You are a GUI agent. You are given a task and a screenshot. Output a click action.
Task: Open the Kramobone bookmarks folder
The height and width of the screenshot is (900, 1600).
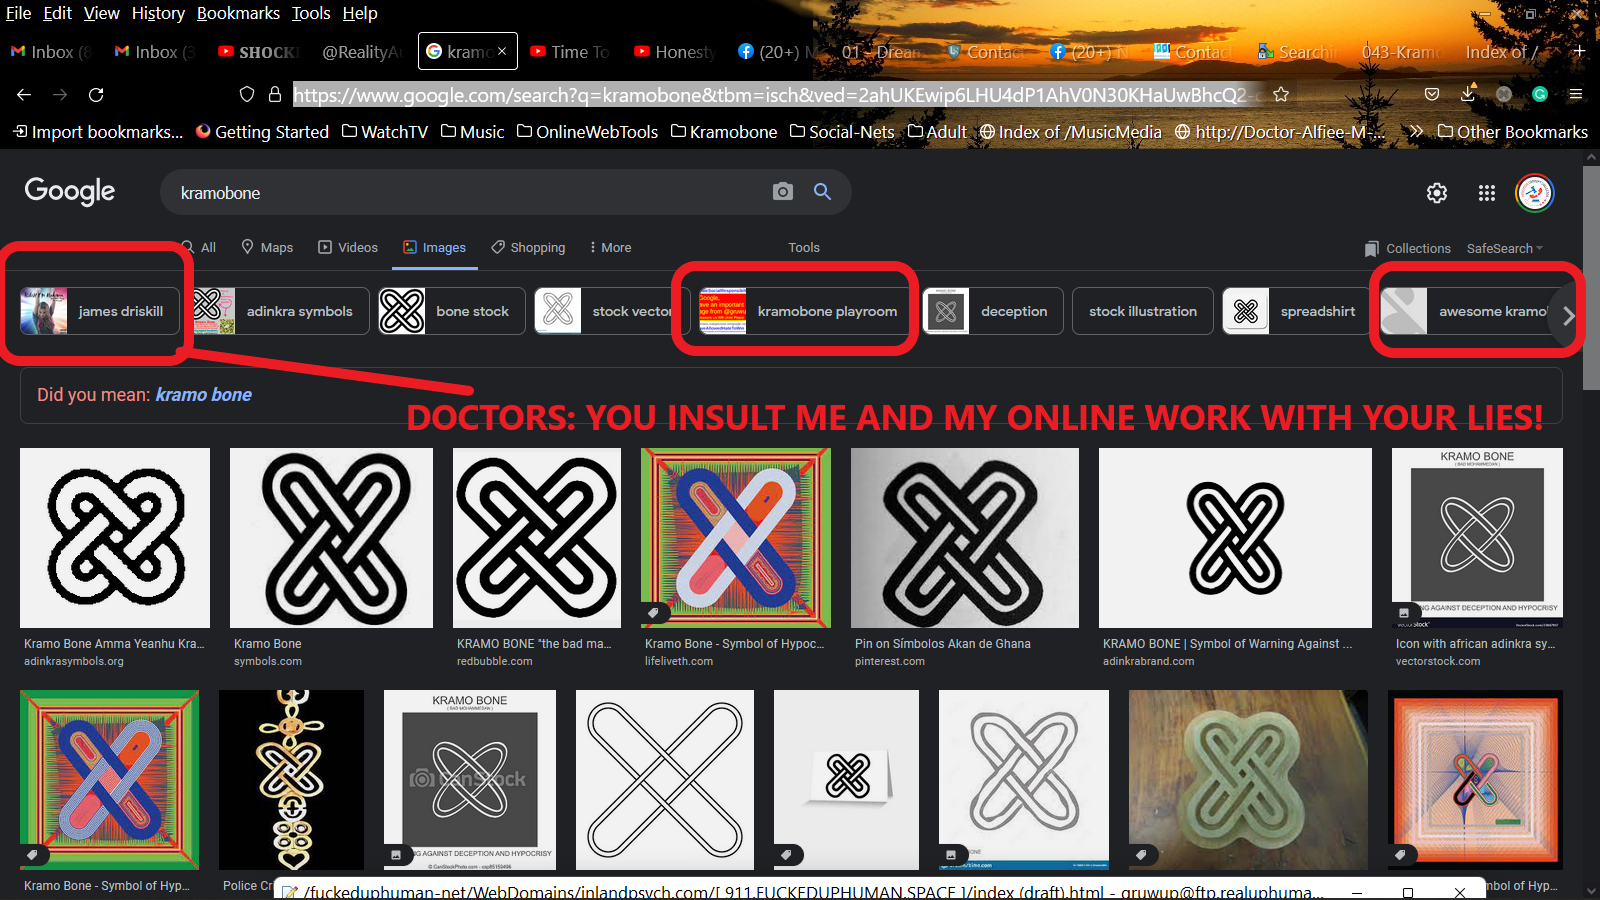[x=724, y=132]
